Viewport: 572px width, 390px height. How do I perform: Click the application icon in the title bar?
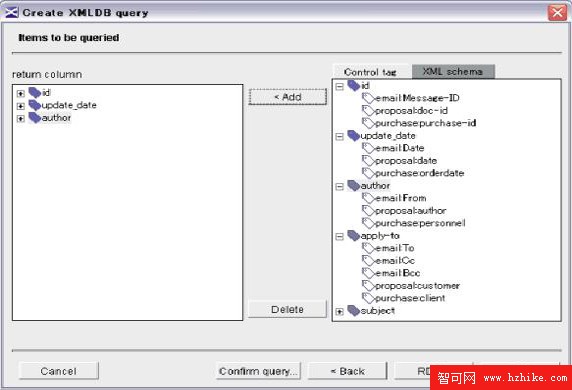click(11, 12)
